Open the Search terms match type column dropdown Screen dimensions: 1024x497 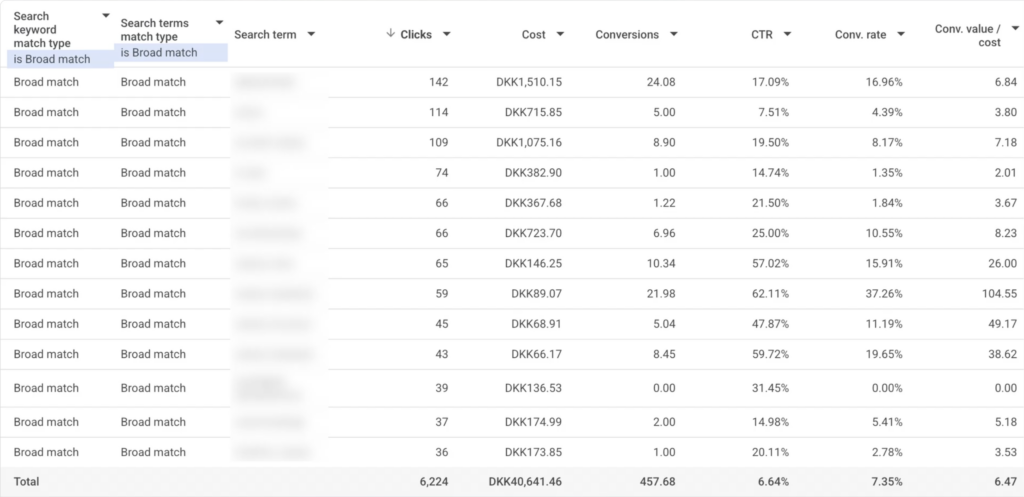click(220, 22)
